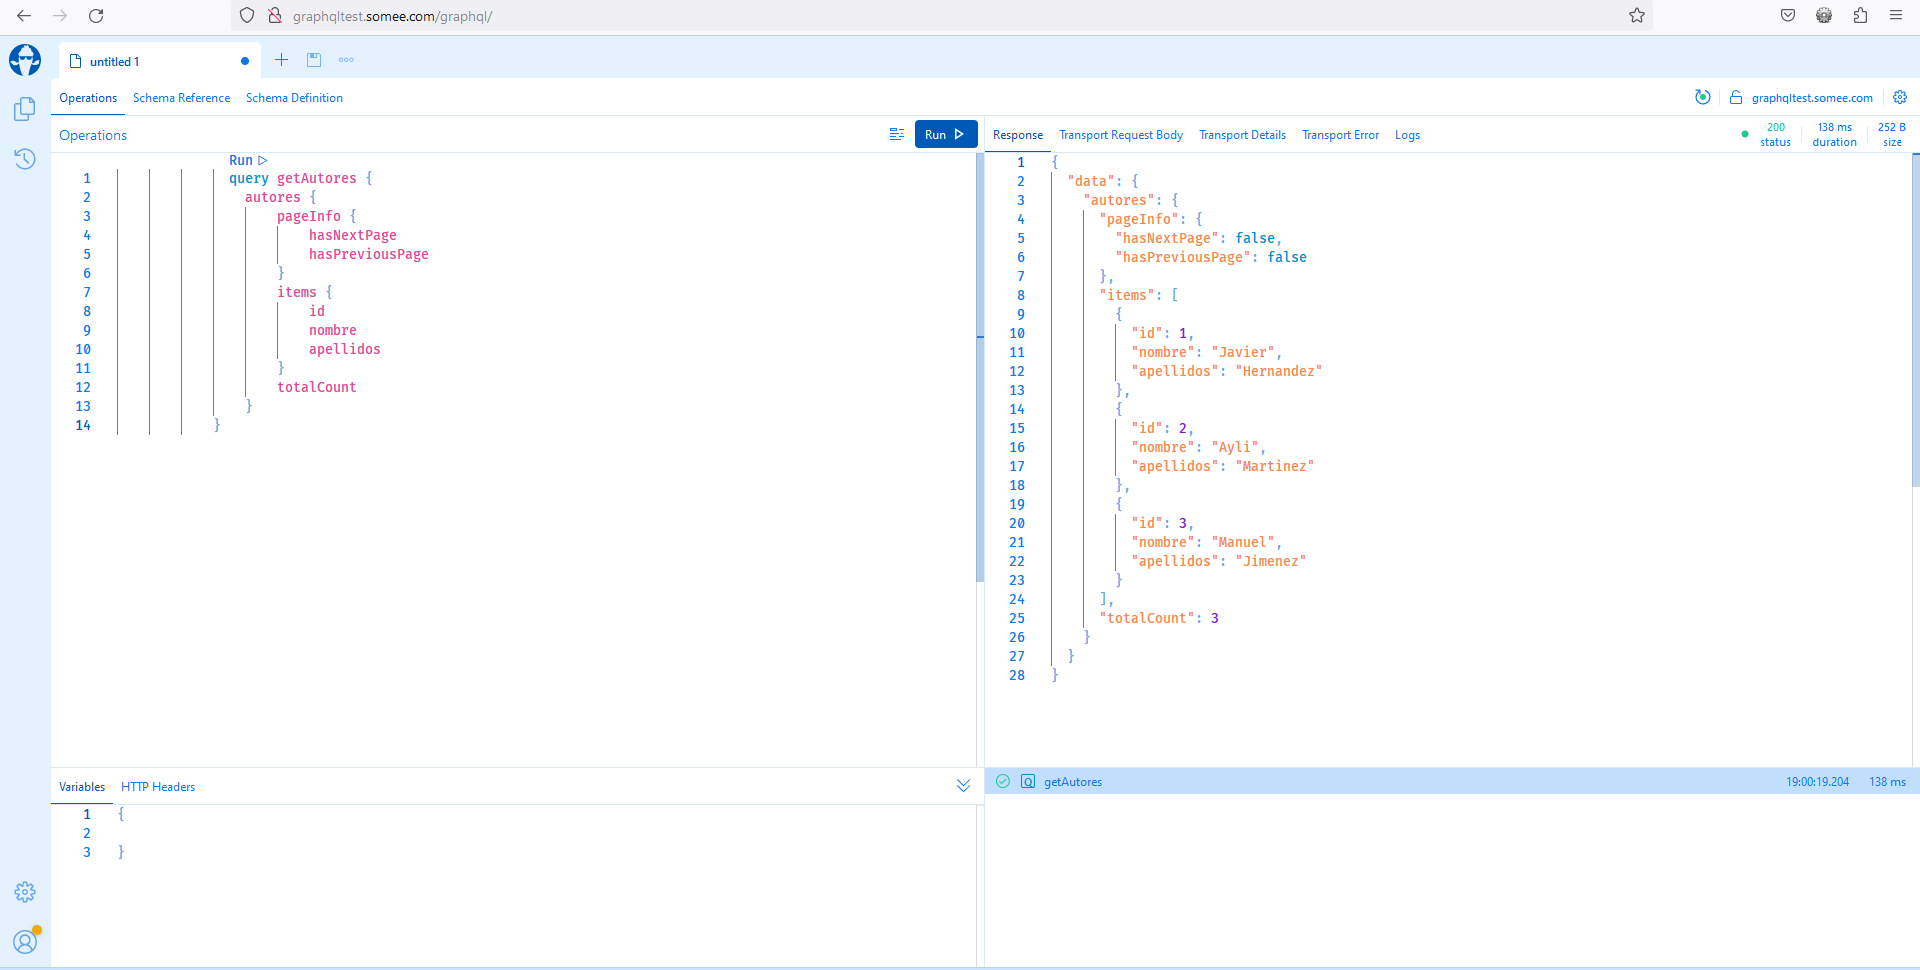The height and width of the screenshot is (970, 1920).
Task: Run the getAutores query
Action: click(x=944, y=133)
